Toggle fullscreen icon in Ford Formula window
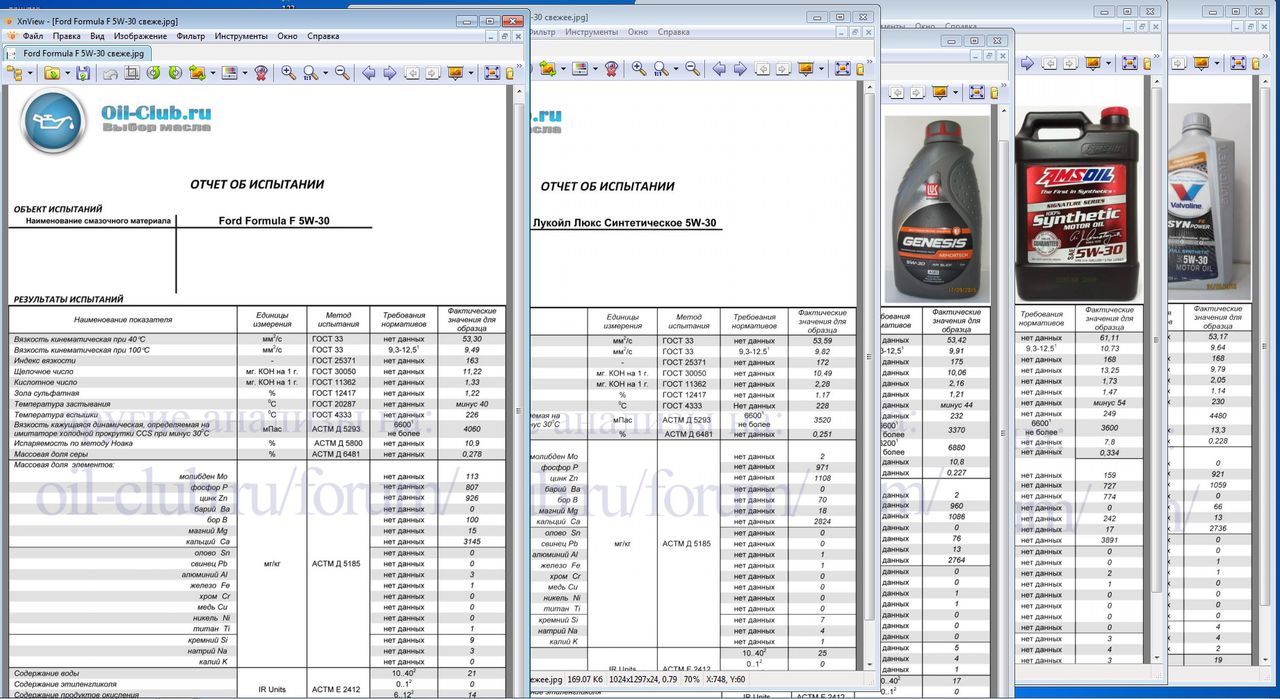This screenshot has width=1280, height=699. point(492,73)
